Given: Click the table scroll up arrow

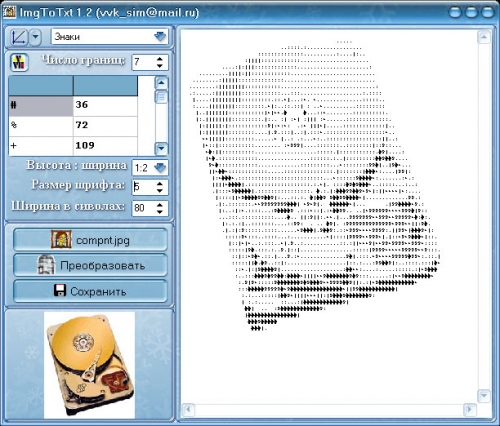Looking at the screenshot, I should pyautogui.click(x=161, y=83).
